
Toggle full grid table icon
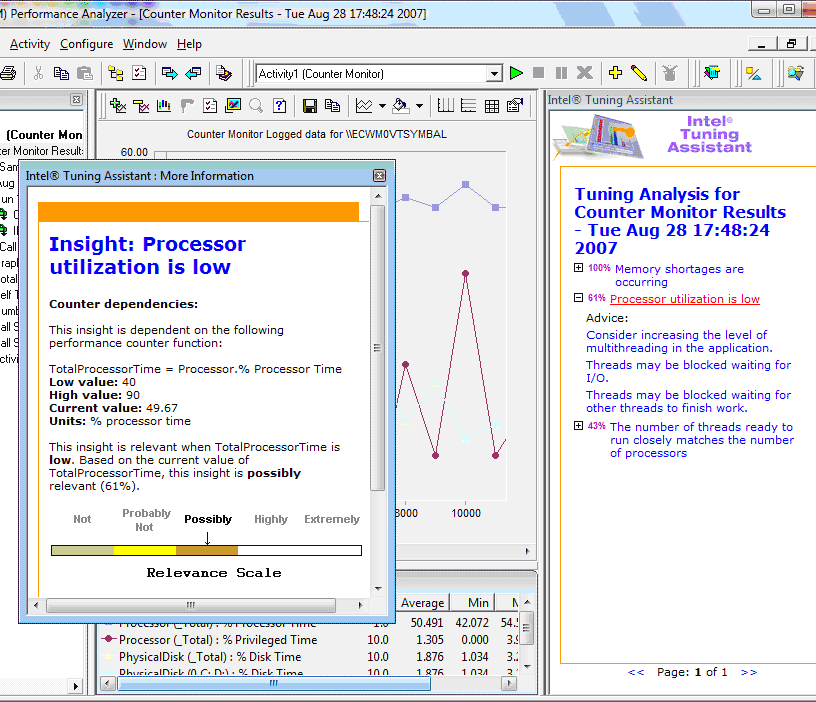coord(492,106)
